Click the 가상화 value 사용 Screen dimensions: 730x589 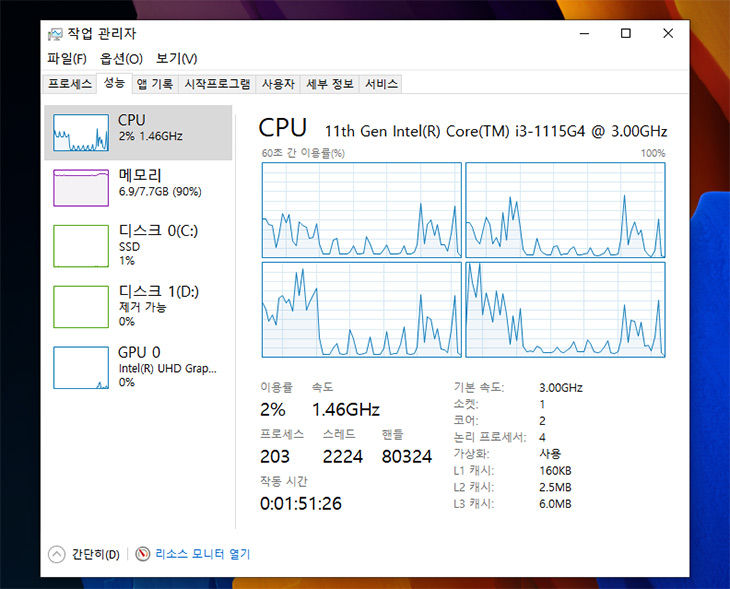(550, 454)
